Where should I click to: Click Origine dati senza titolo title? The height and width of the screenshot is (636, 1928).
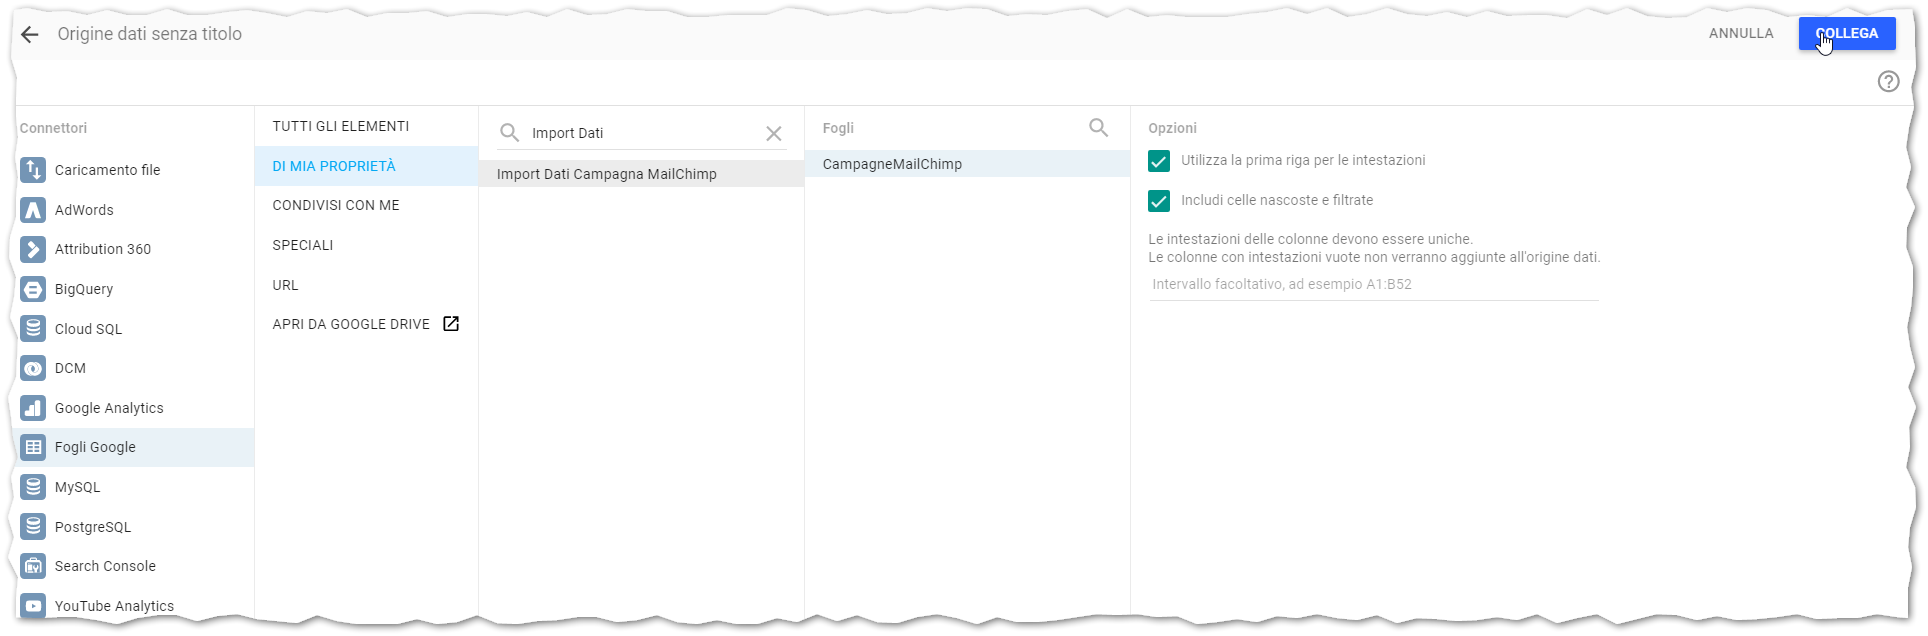[x=150, y=34]
